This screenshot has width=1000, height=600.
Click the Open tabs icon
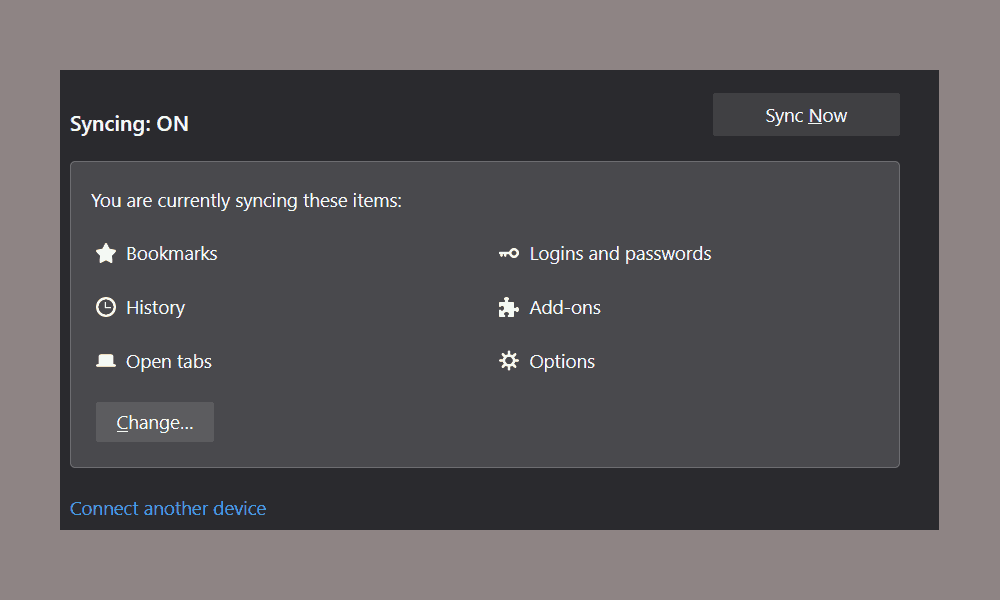point(107,361)
